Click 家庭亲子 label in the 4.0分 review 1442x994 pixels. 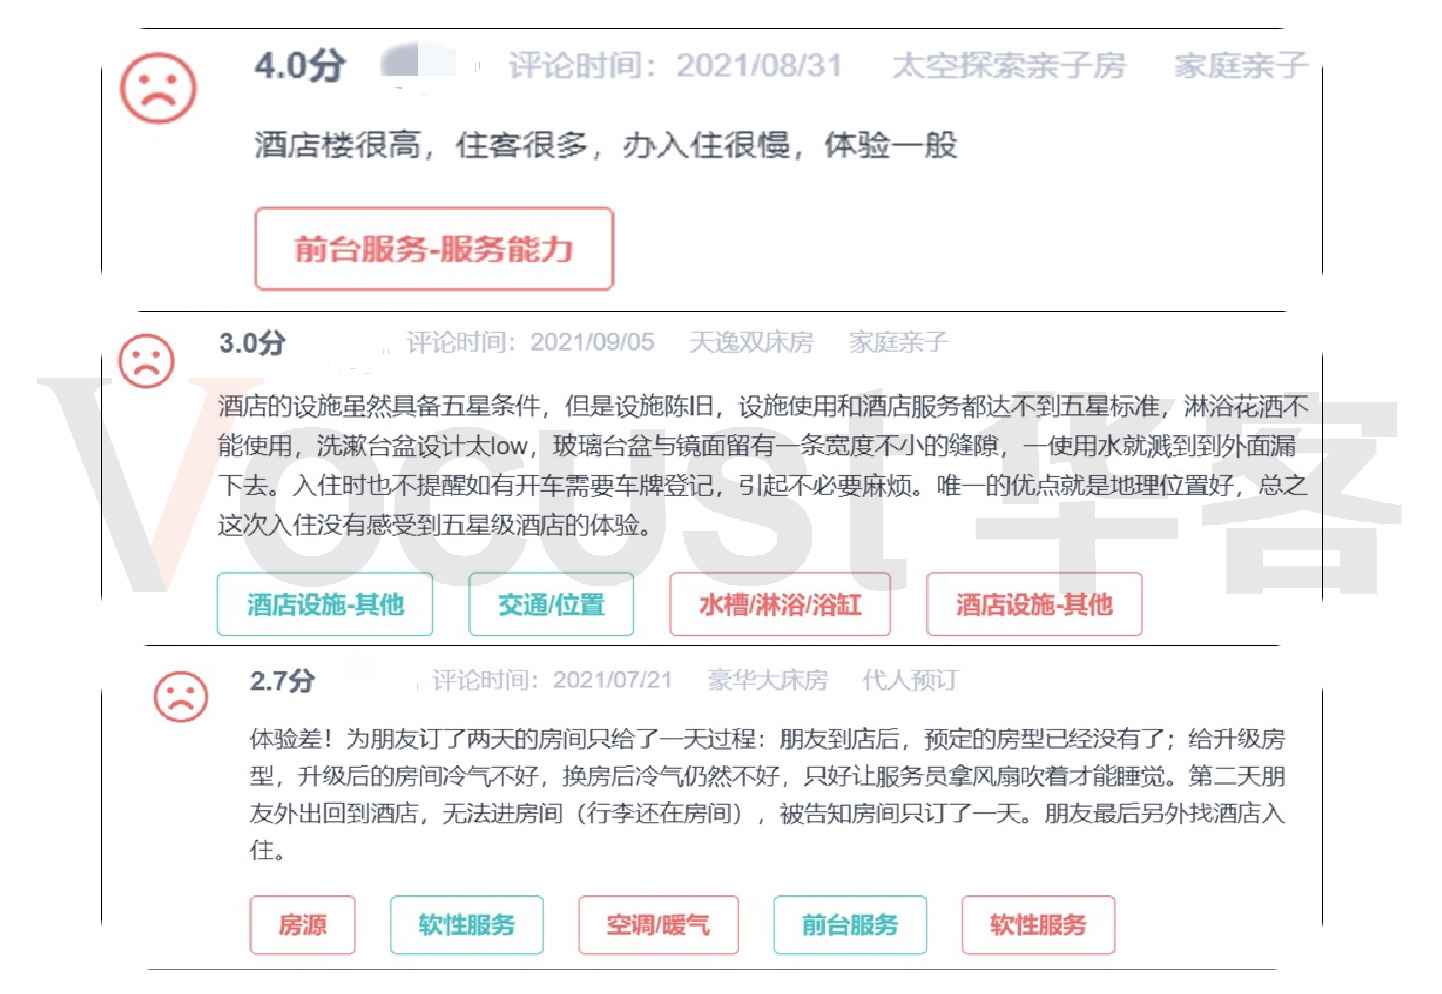pos(1241,66)
